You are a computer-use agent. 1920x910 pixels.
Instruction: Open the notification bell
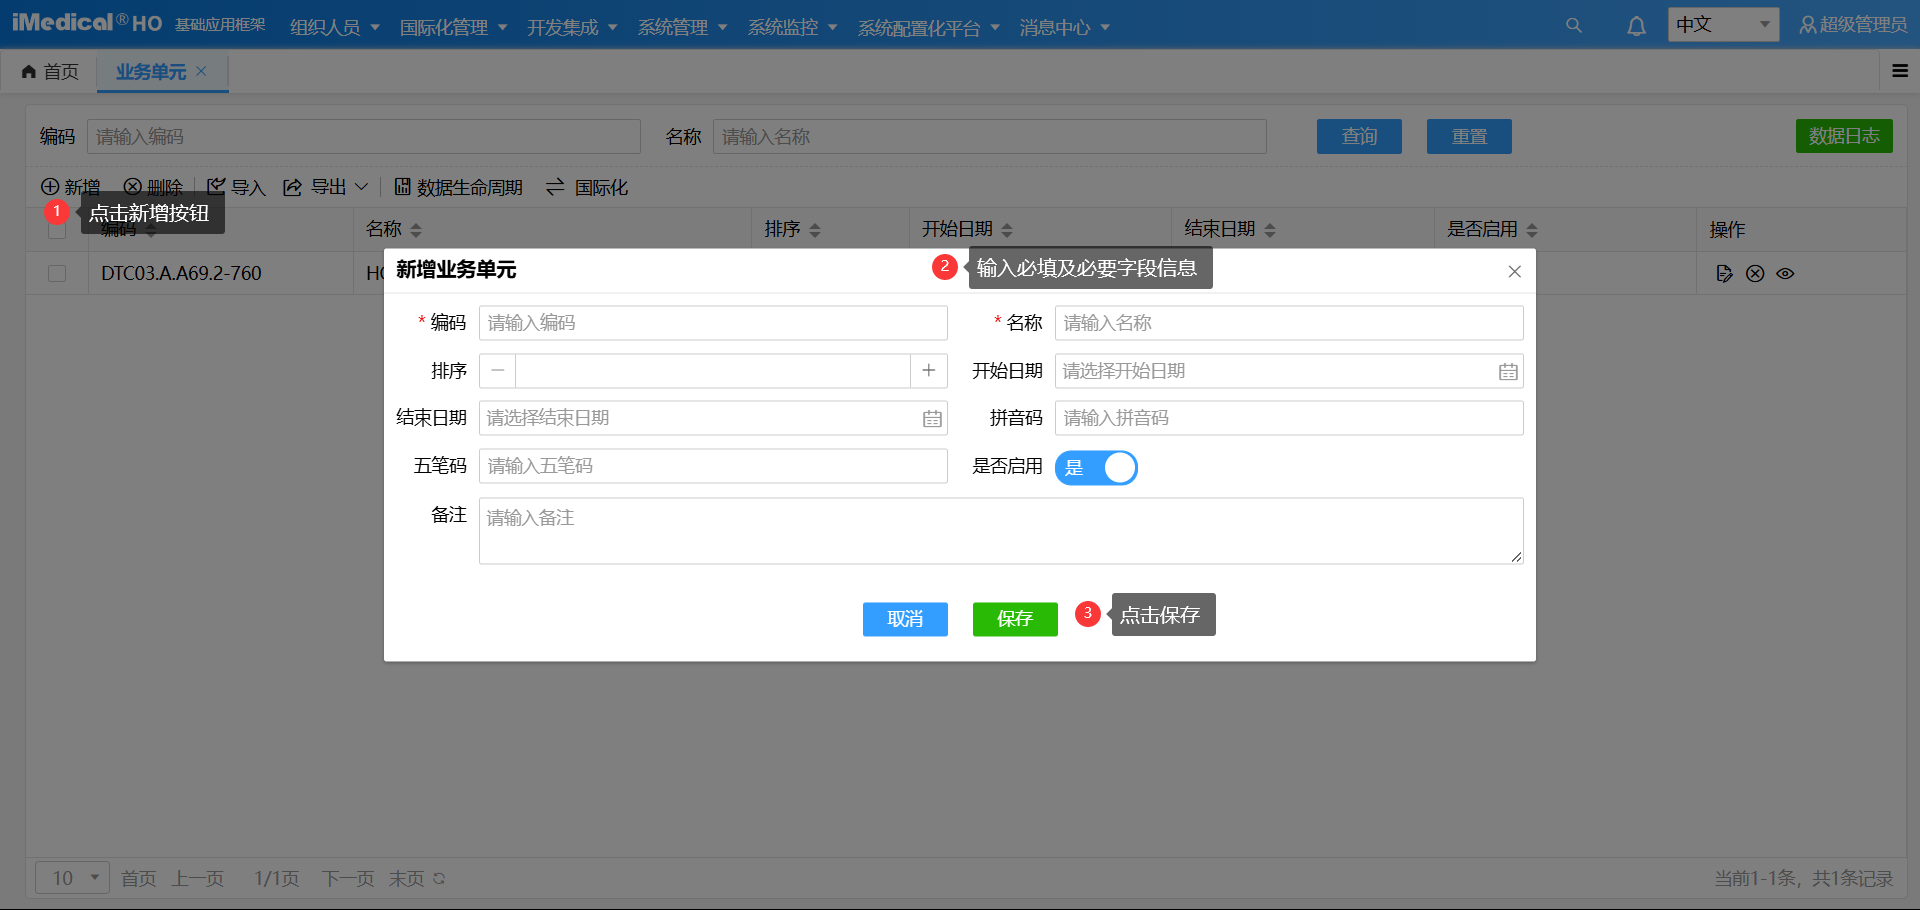[x=1636, y=26]
